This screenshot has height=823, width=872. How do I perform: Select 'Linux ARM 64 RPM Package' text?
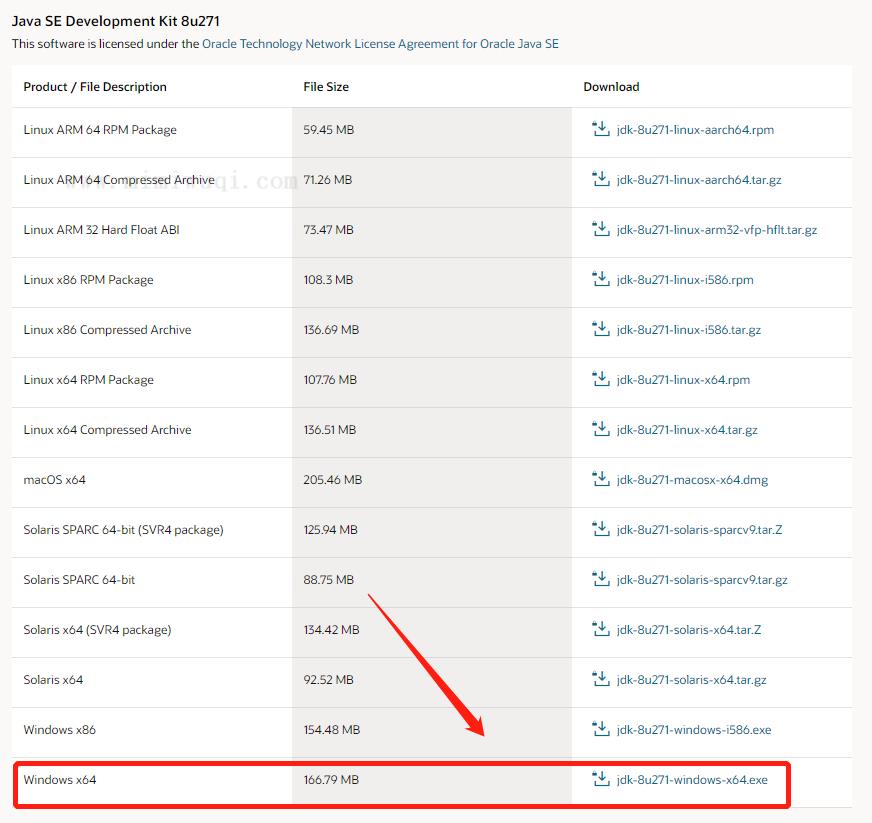(x=100, y=130)
